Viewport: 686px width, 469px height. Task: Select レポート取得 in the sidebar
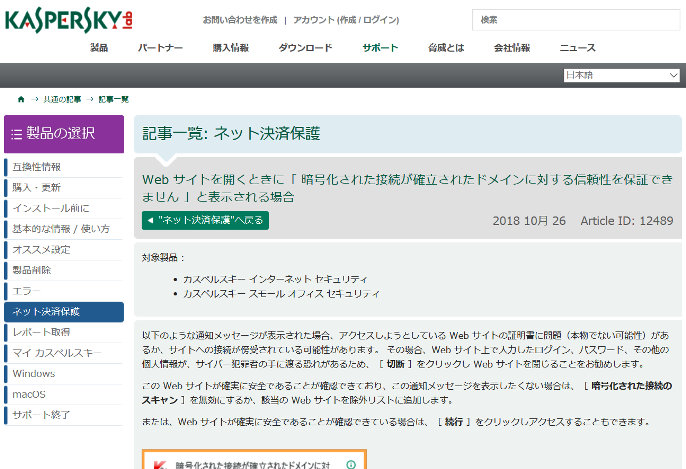tap(63, 332)
